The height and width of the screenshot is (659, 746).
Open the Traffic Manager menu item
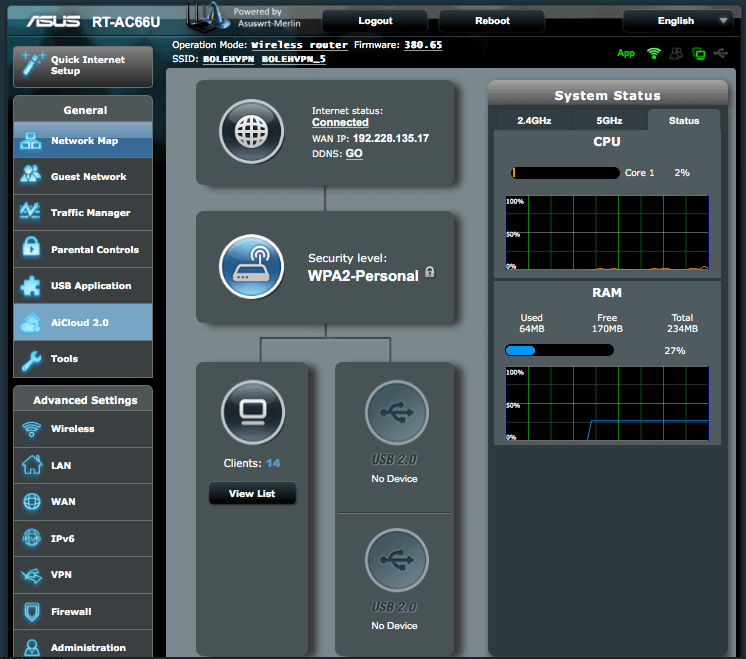(x=83, y=213)
